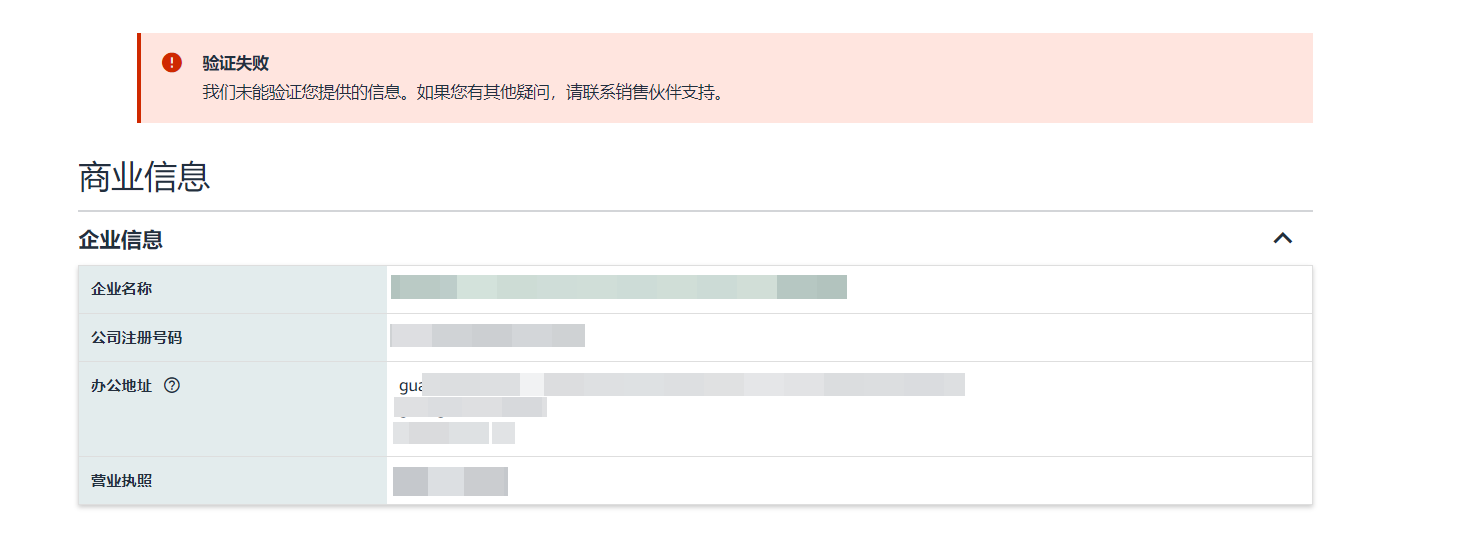
Task: Click the address line starting with "gua"
Action: click(x=680, y=385)
